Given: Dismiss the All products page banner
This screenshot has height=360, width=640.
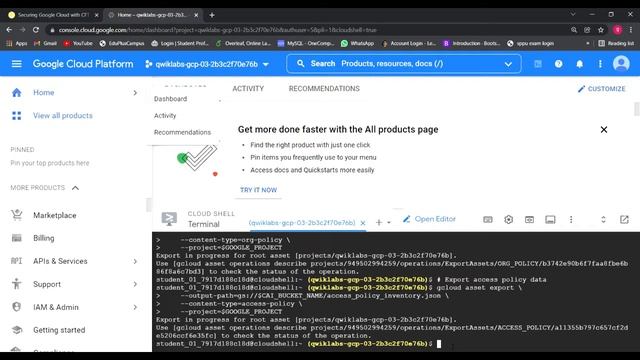Looking at the screenshot, I should tap(604, 129).
